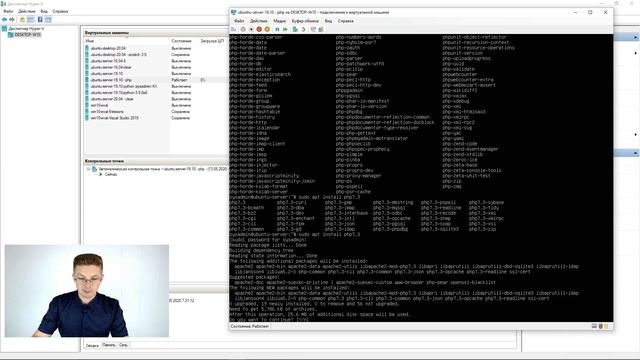The image size is (640, 360).
Task: Select running ubuntu-server-19.10 -php VM
Action: point(111,80)
